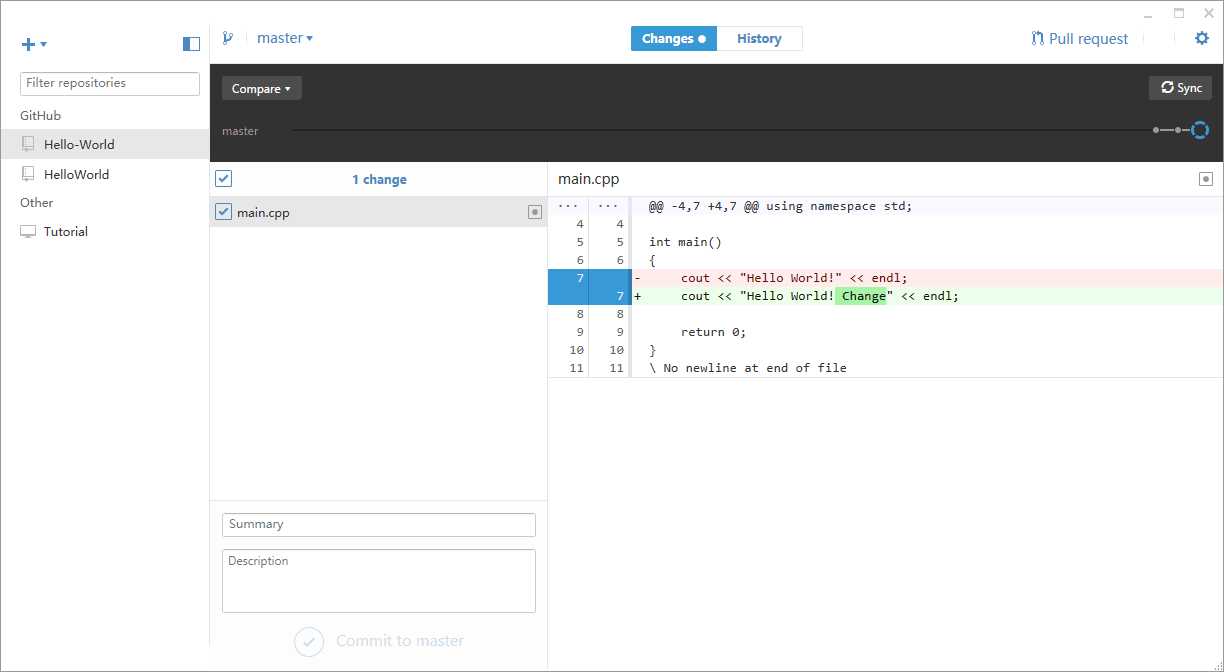Click the commit checkmark circle icon
The width and height of the screenshot is (1224, 672).
[x=309, y=641]
